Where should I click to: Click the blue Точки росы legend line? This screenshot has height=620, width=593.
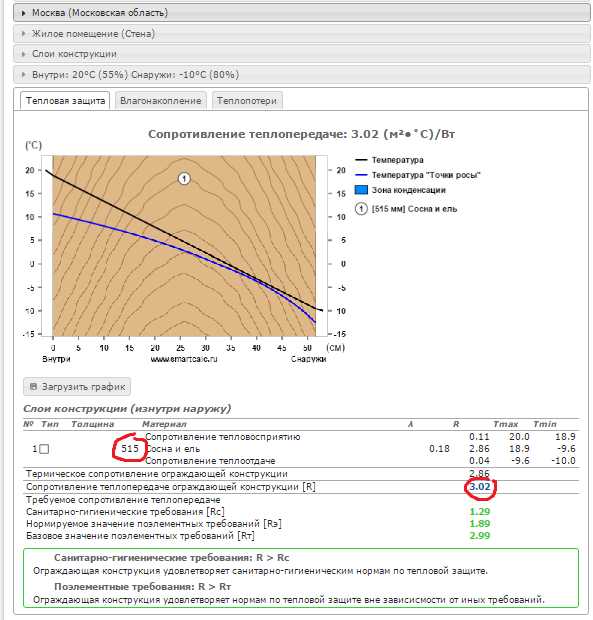point(361,175)
